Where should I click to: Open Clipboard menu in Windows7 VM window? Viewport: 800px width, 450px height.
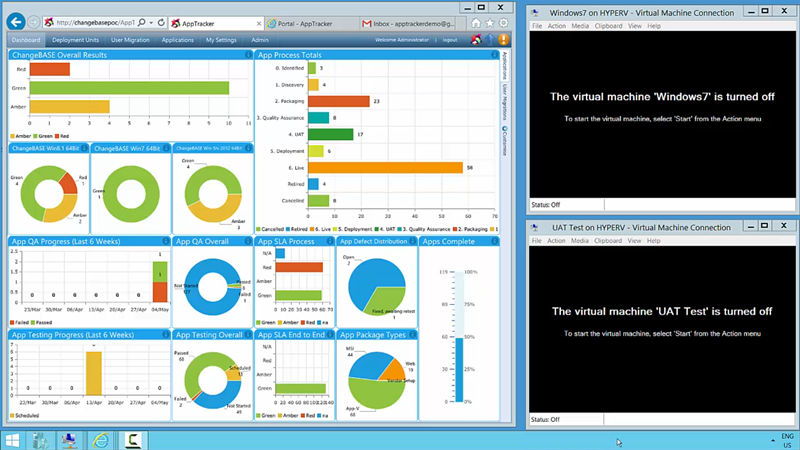(608, 26)
